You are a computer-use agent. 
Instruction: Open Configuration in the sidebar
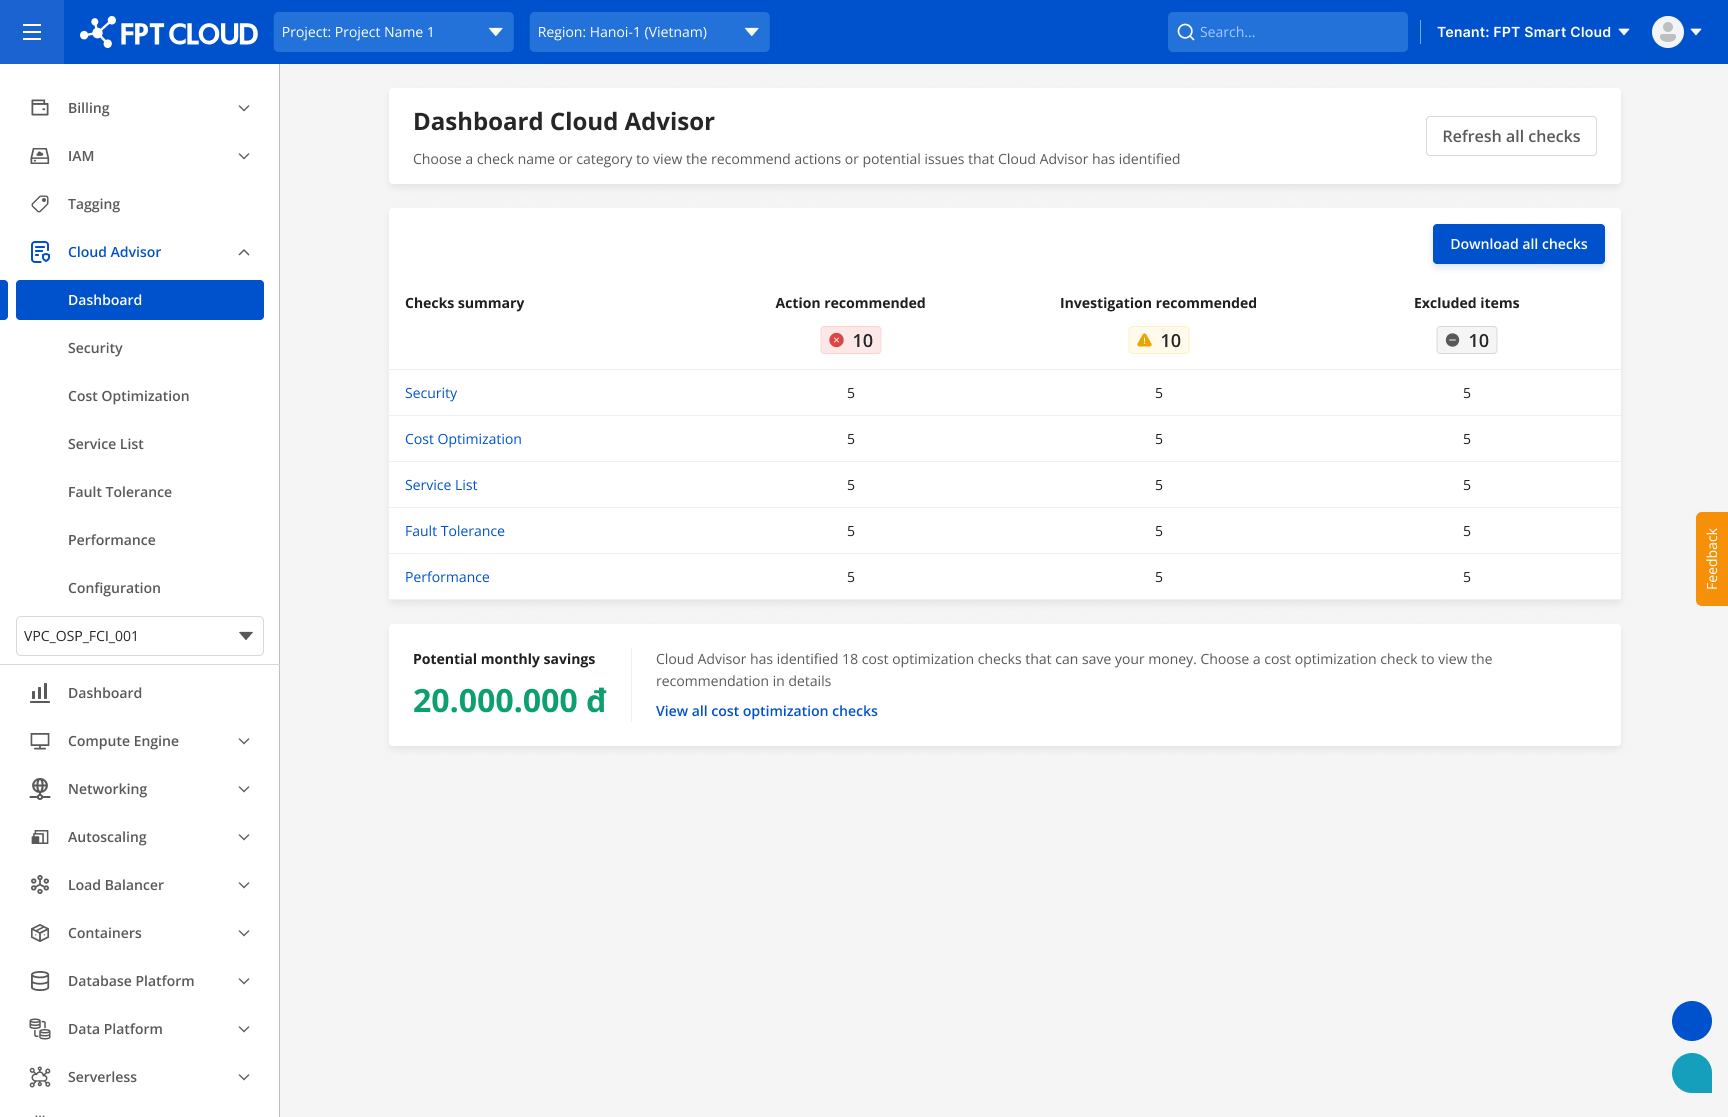point(114,588)
